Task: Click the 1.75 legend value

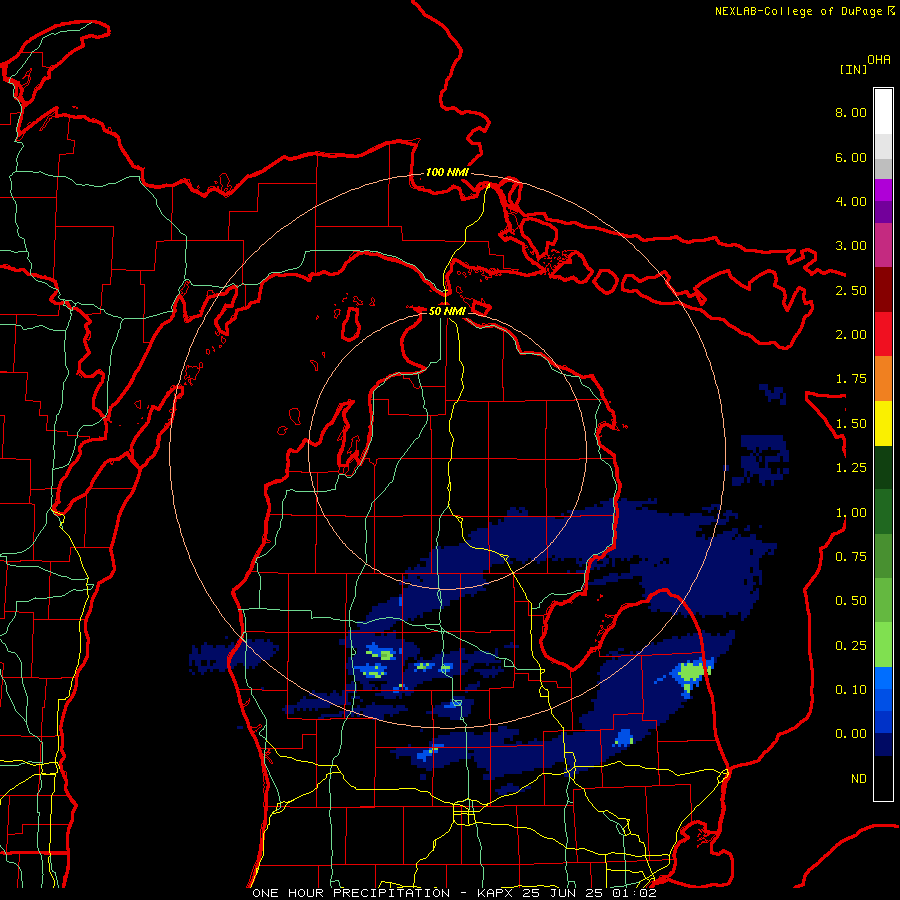Action: (x=851, y=379)
